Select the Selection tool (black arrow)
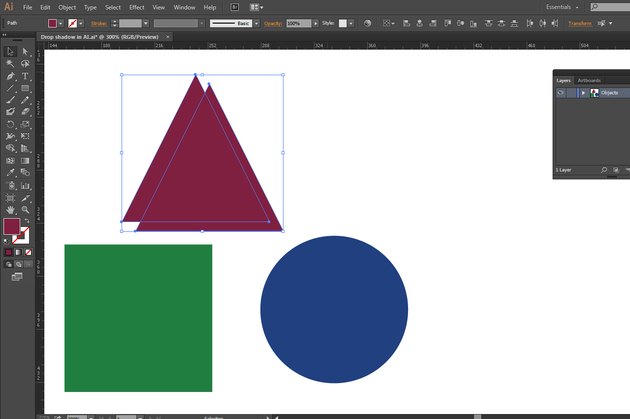Viewport: 630px width, 419px height. point(10,51)
